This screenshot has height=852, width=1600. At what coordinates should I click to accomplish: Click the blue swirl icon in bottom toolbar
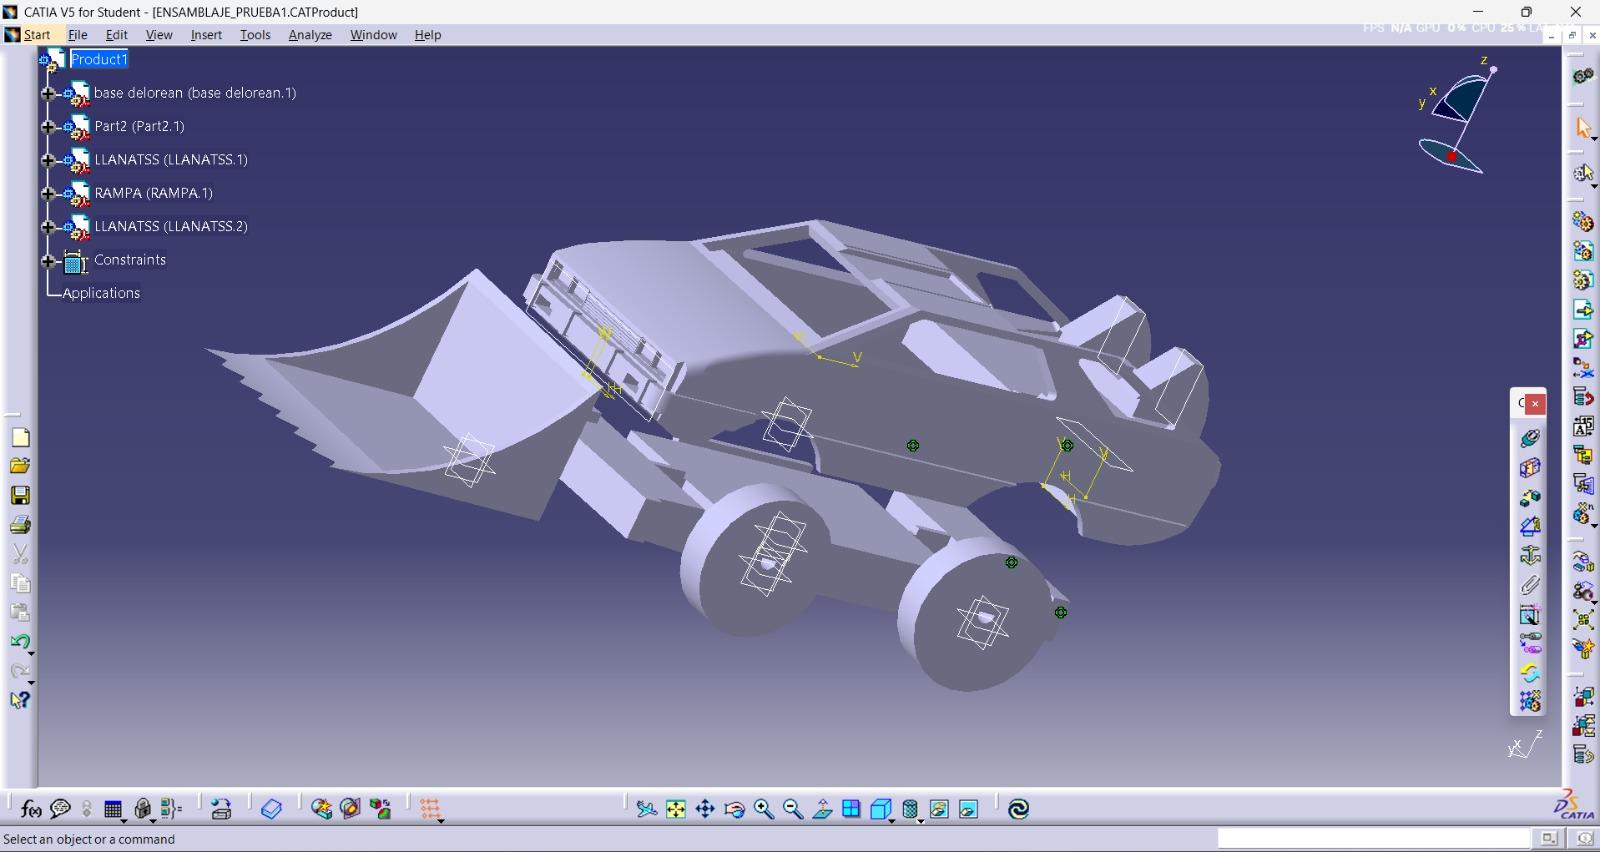[x=1018, y=809]
